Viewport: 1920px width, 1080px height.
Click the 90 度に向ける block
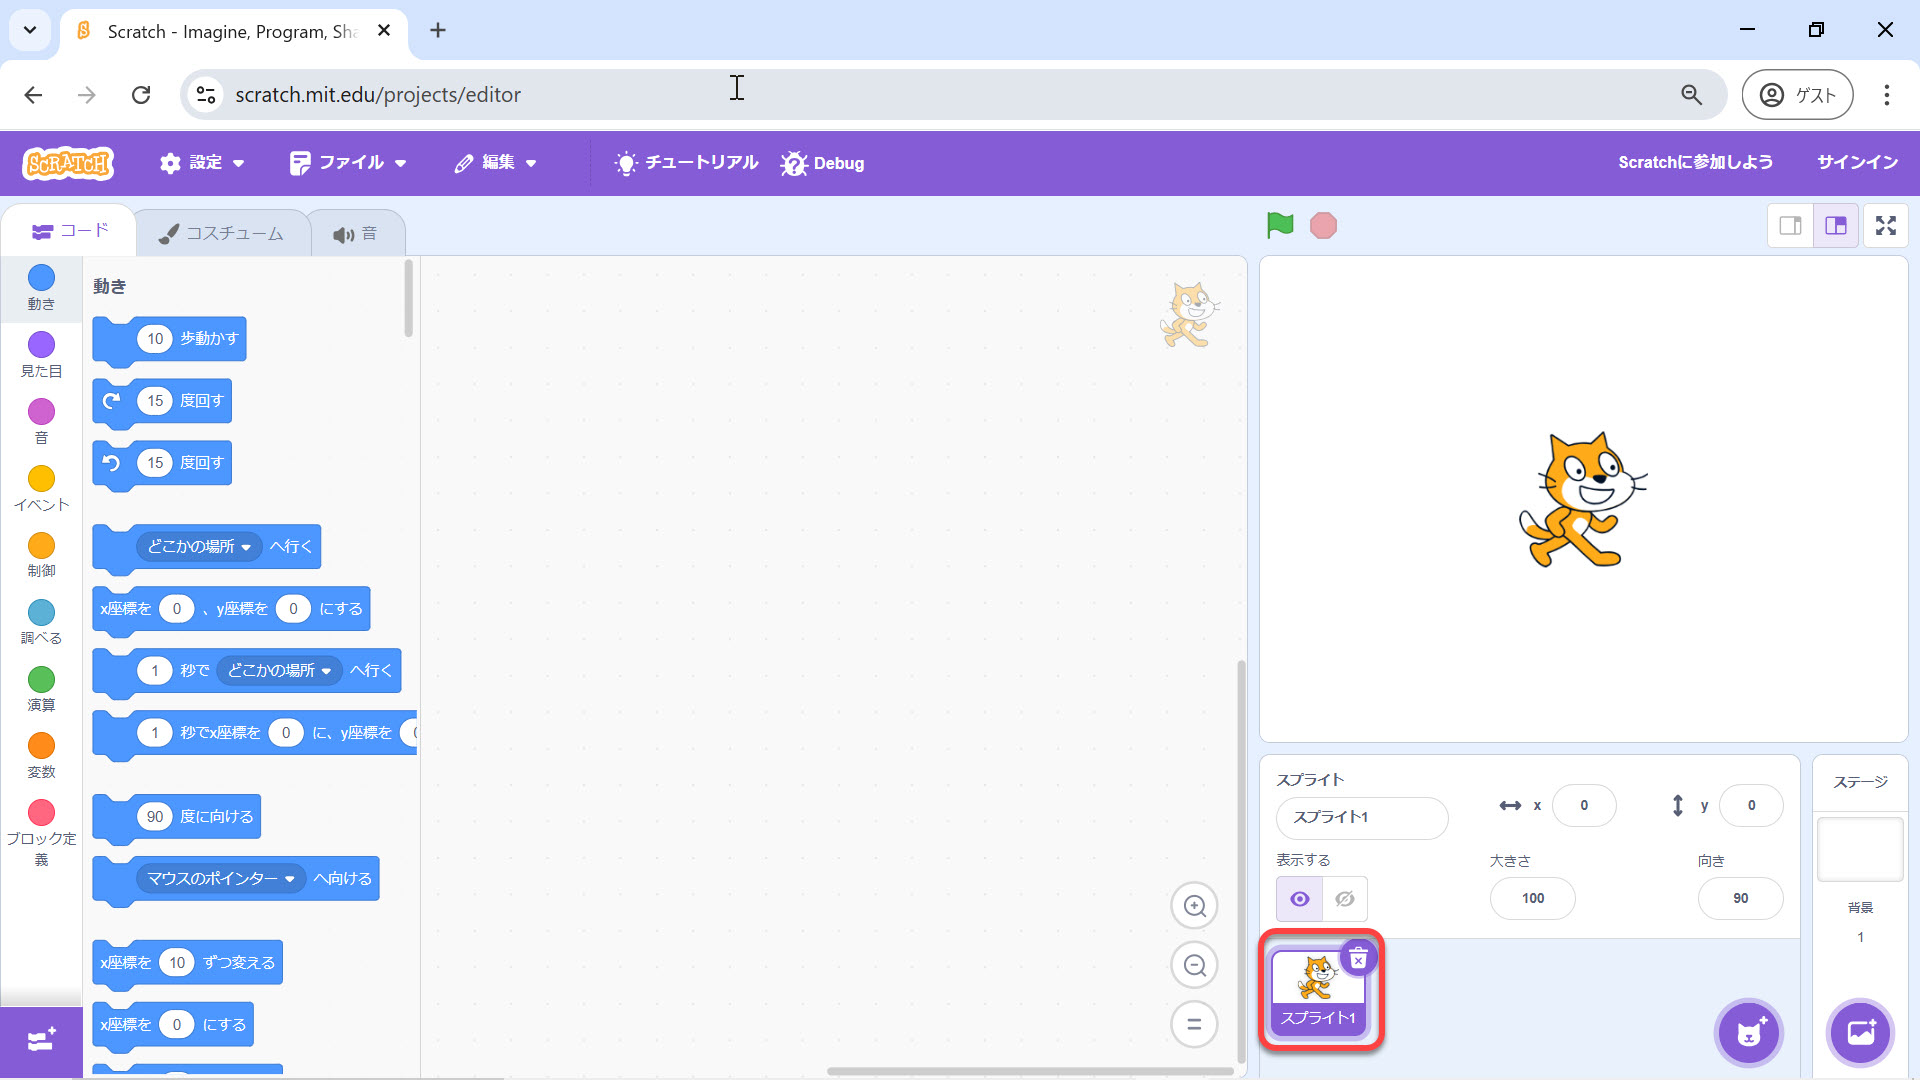[x=177, y=818]
